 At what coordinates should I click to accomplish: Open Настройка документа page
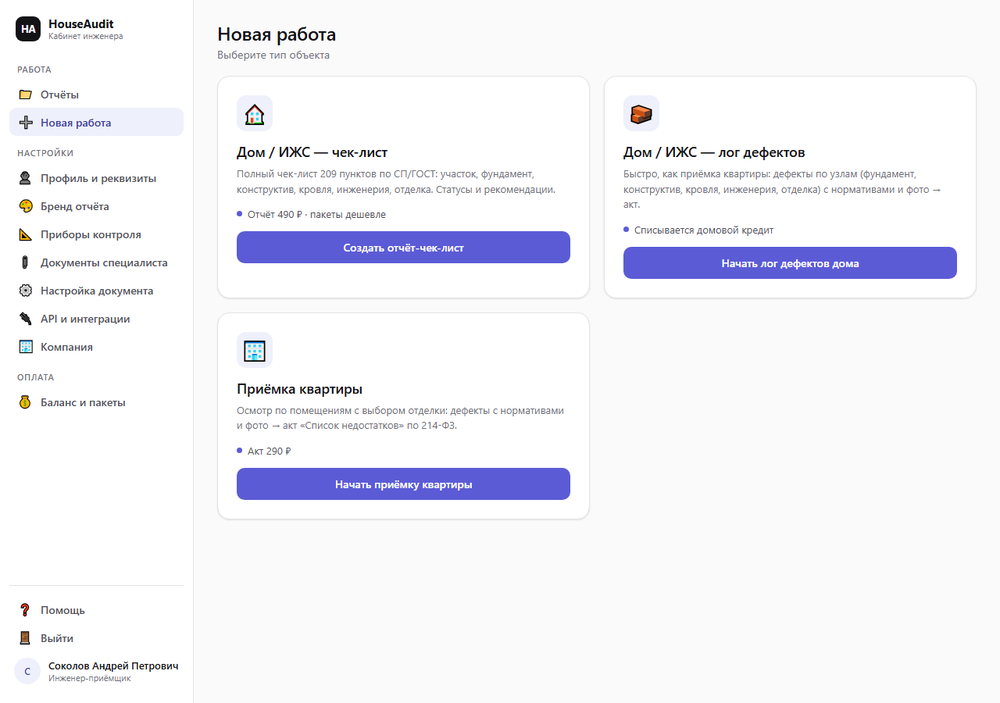[96, 290]
